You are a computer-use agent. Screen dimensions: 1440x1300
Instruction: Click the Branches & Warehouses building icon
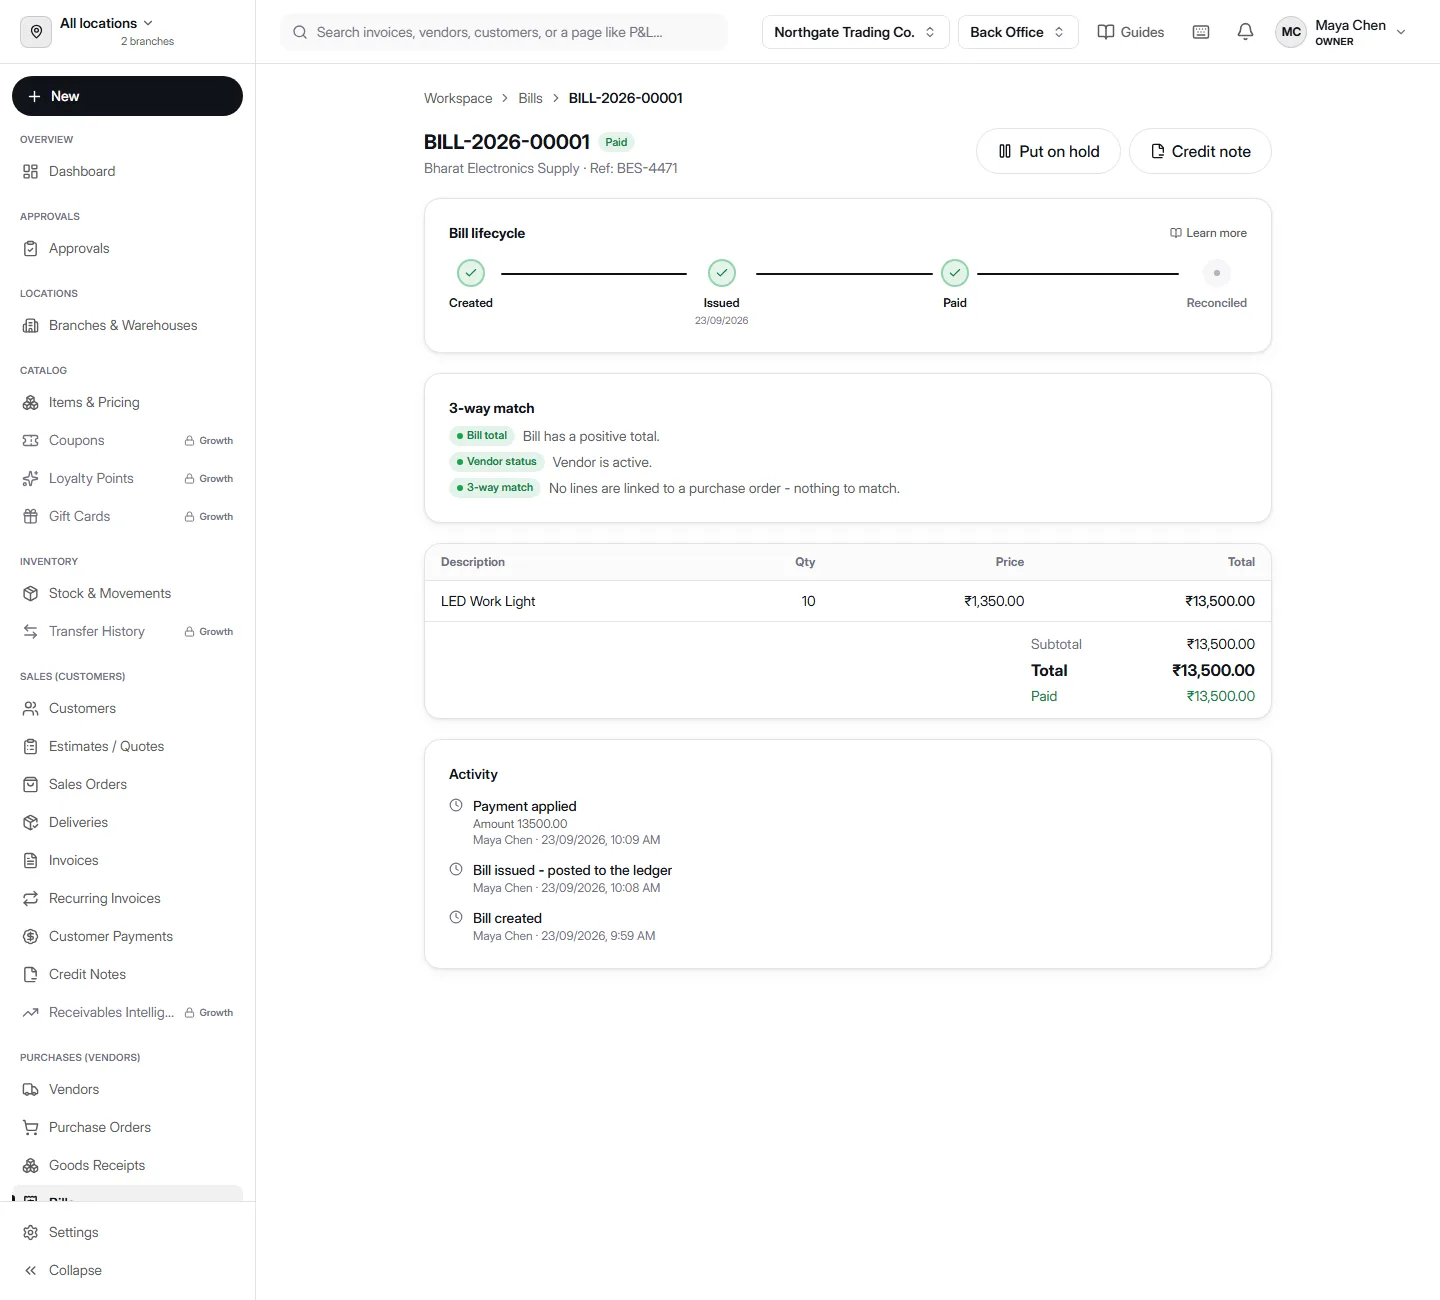[x=31, y=325]
